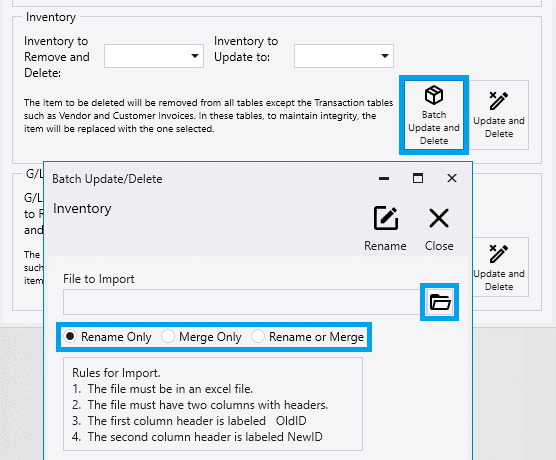The width and height of the screenshot is (556, 460).
Task: Click the Close X icon below the title bar
Action: click(x=439, y=218)
